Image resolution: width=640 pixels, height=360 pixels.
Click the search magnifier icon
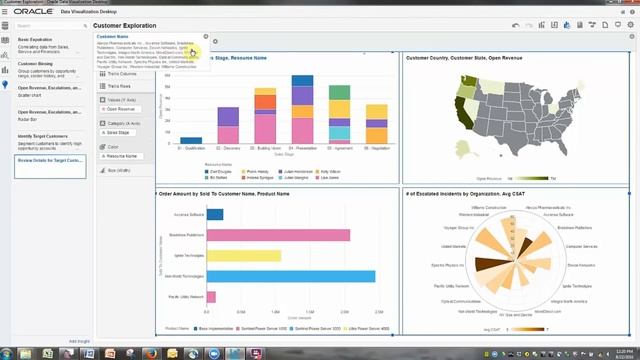coord(85,26)
